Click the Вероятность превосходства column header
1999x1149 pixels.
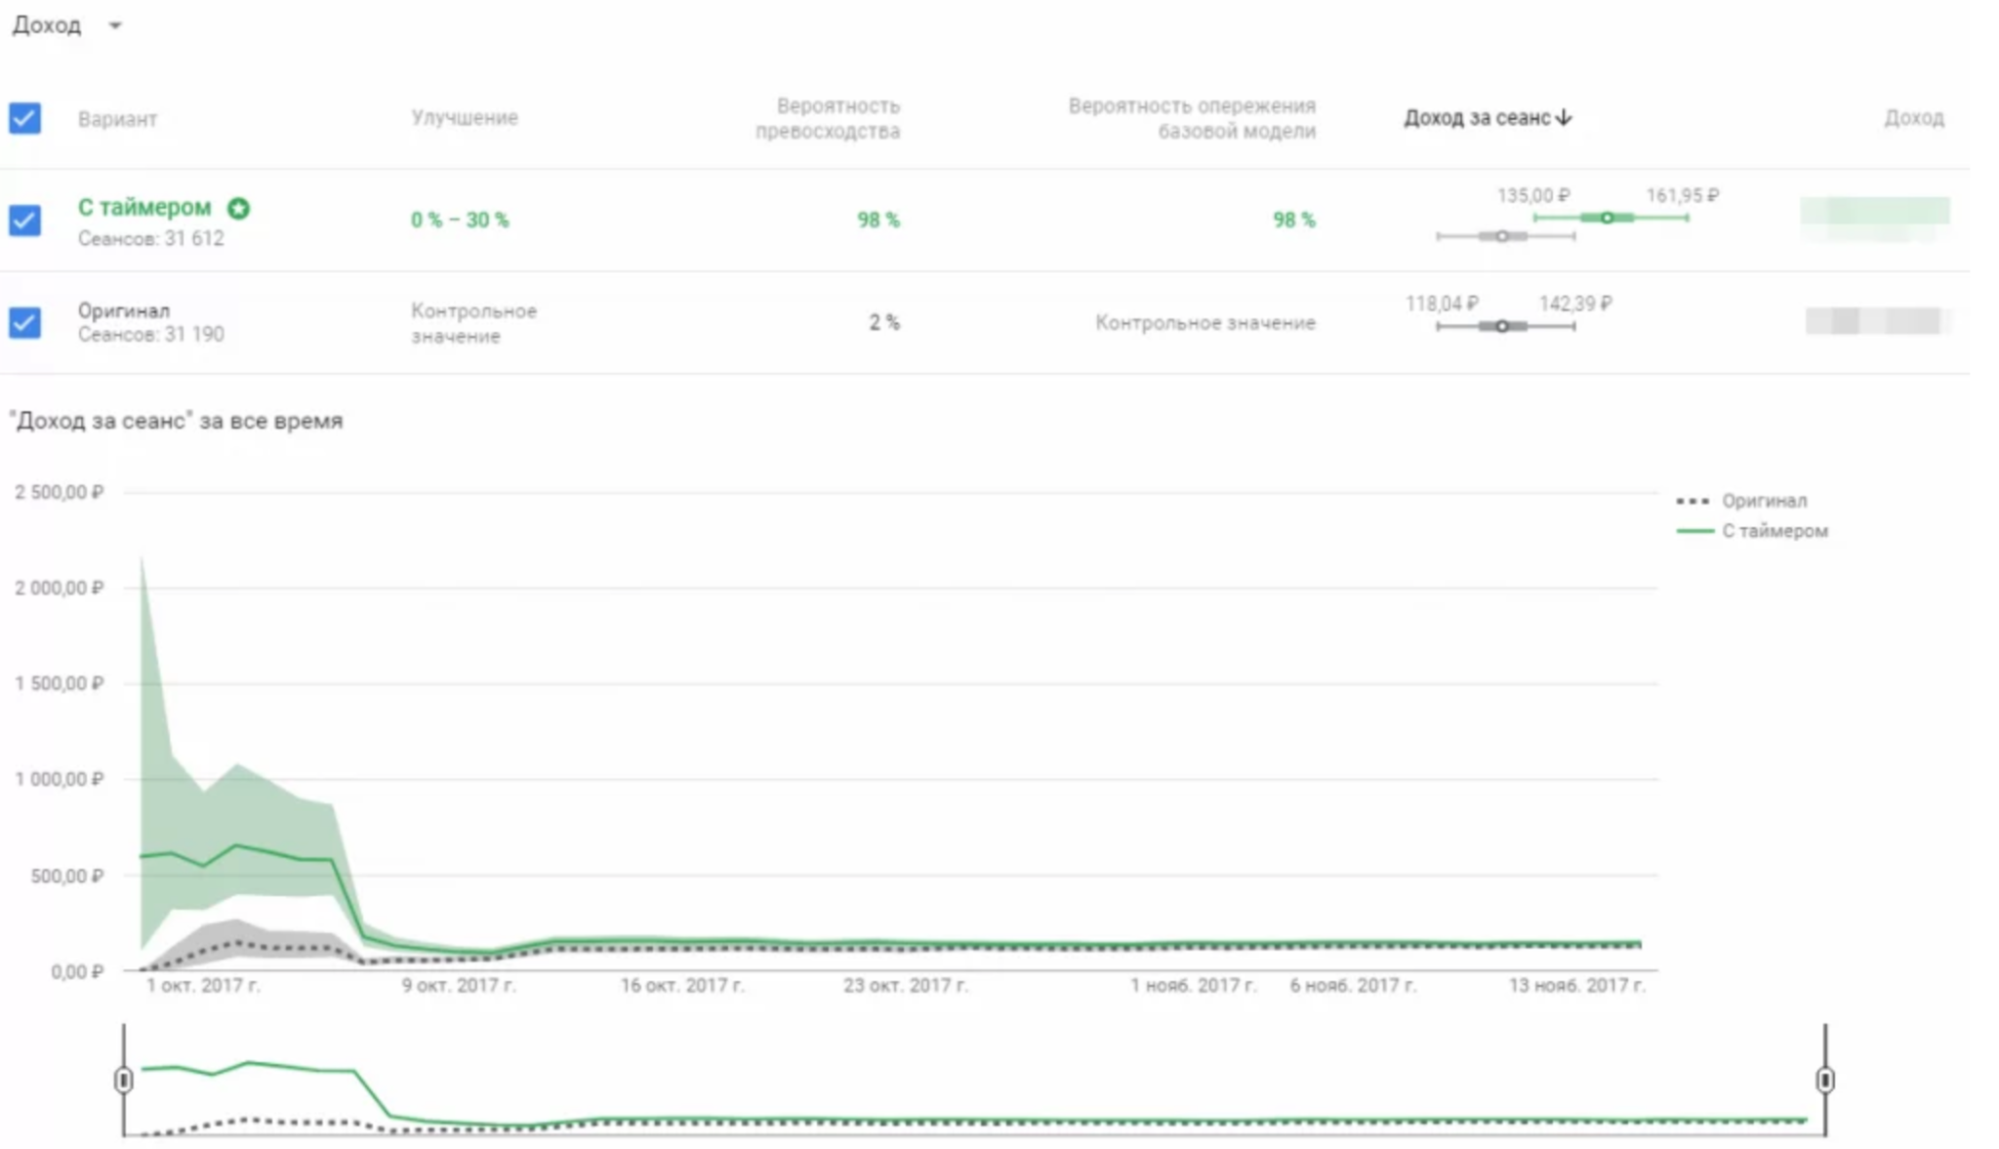pos(828,118)
